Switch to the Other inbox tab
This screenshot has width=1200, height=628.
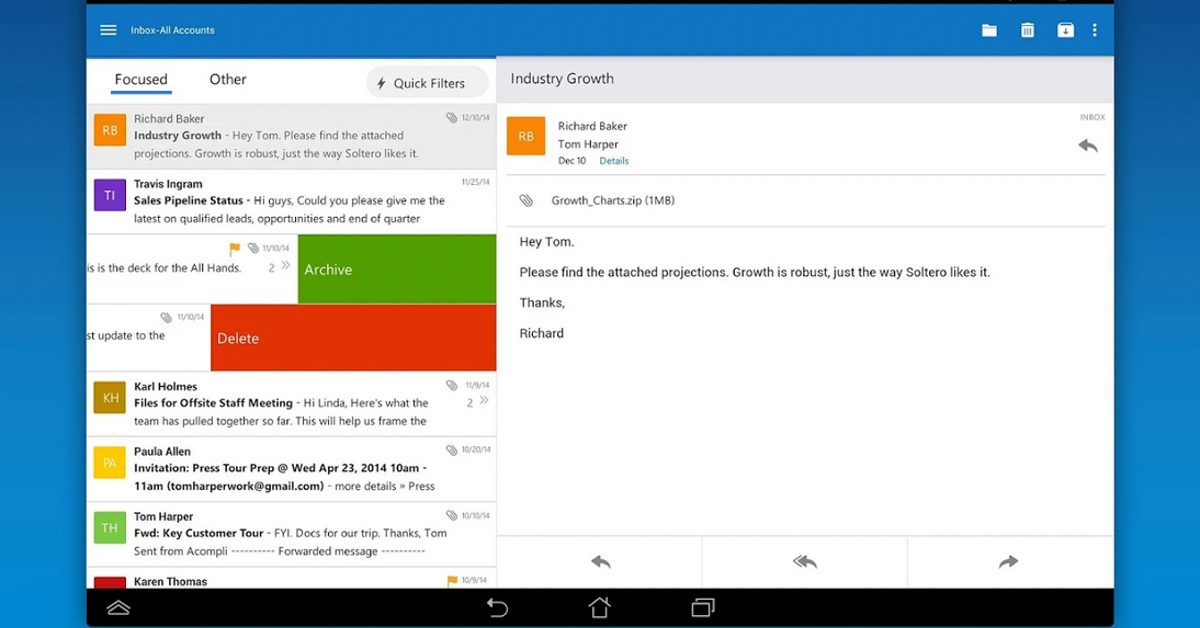tap(228, 80)
